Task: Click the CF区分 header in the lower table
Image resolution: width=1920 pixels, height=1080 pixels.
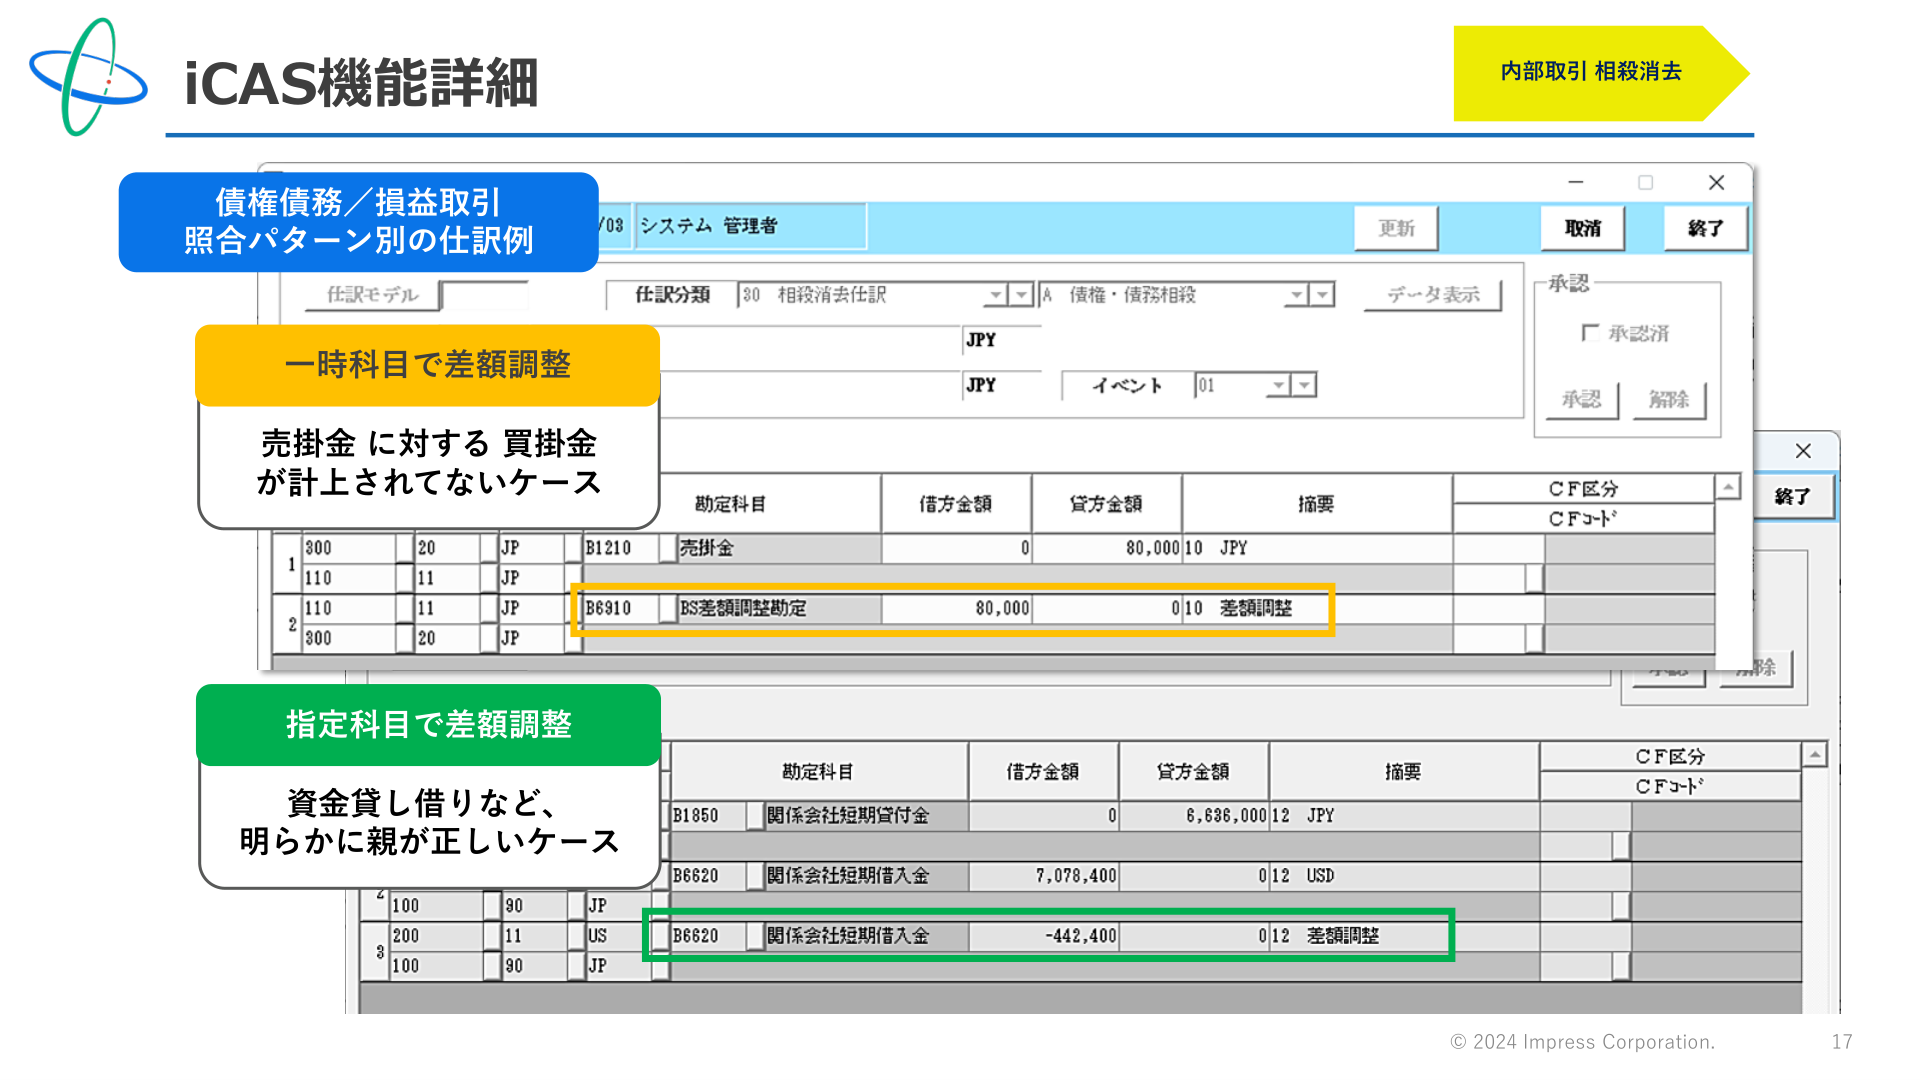Action: pyautogui.click(x=1670, y=757)
